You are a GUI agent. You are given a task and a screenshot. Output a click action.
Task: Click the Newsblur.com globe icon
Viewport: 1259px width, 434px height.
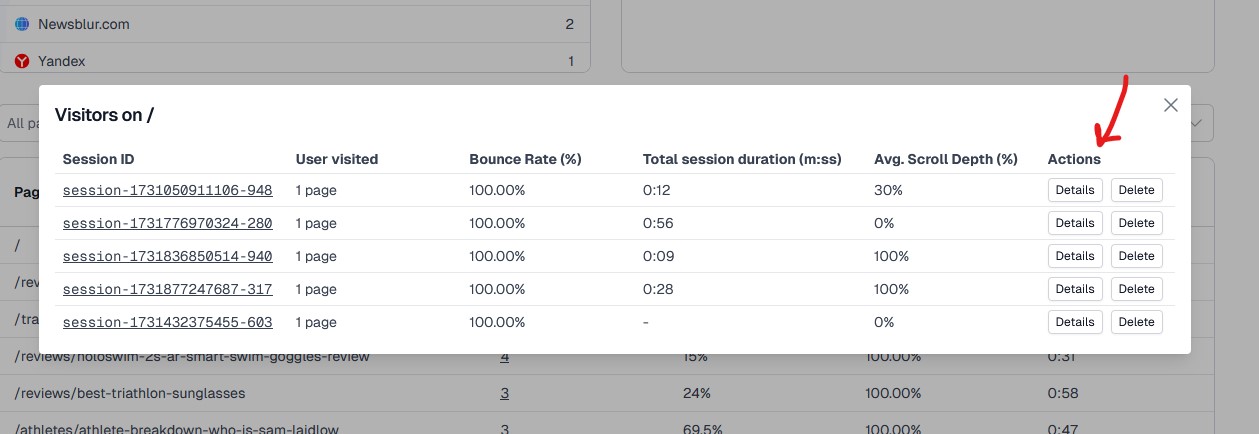22,24
